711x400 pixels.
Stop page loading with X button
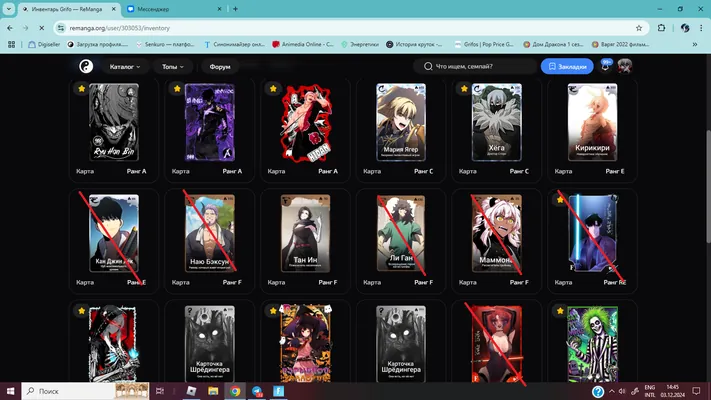pyautogui.click(x=41, y=28)
